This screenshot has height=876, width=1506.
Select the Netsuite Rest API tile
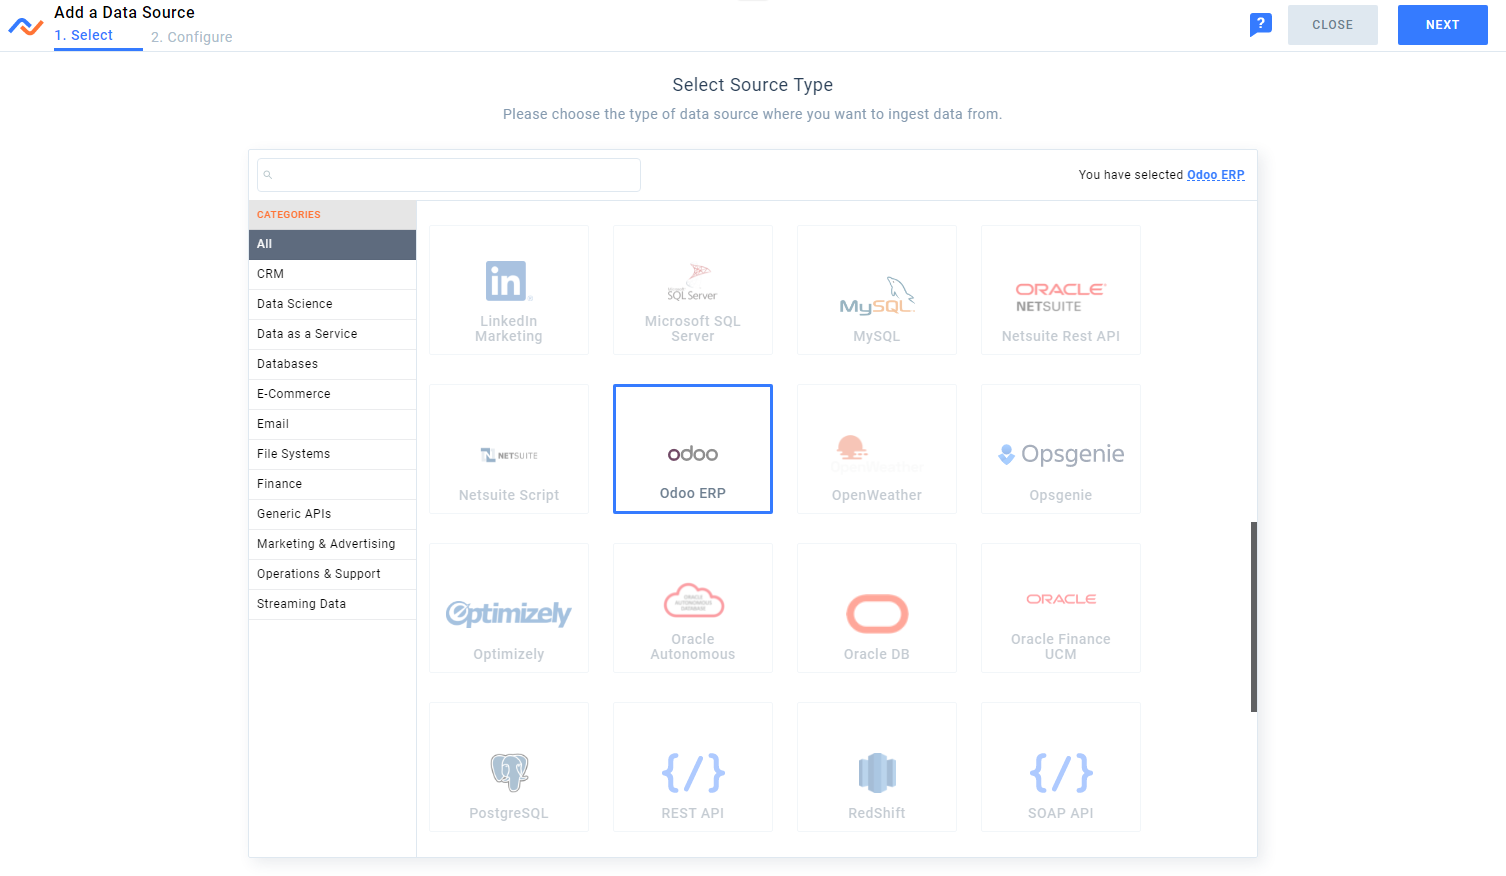click(1061, 290)
